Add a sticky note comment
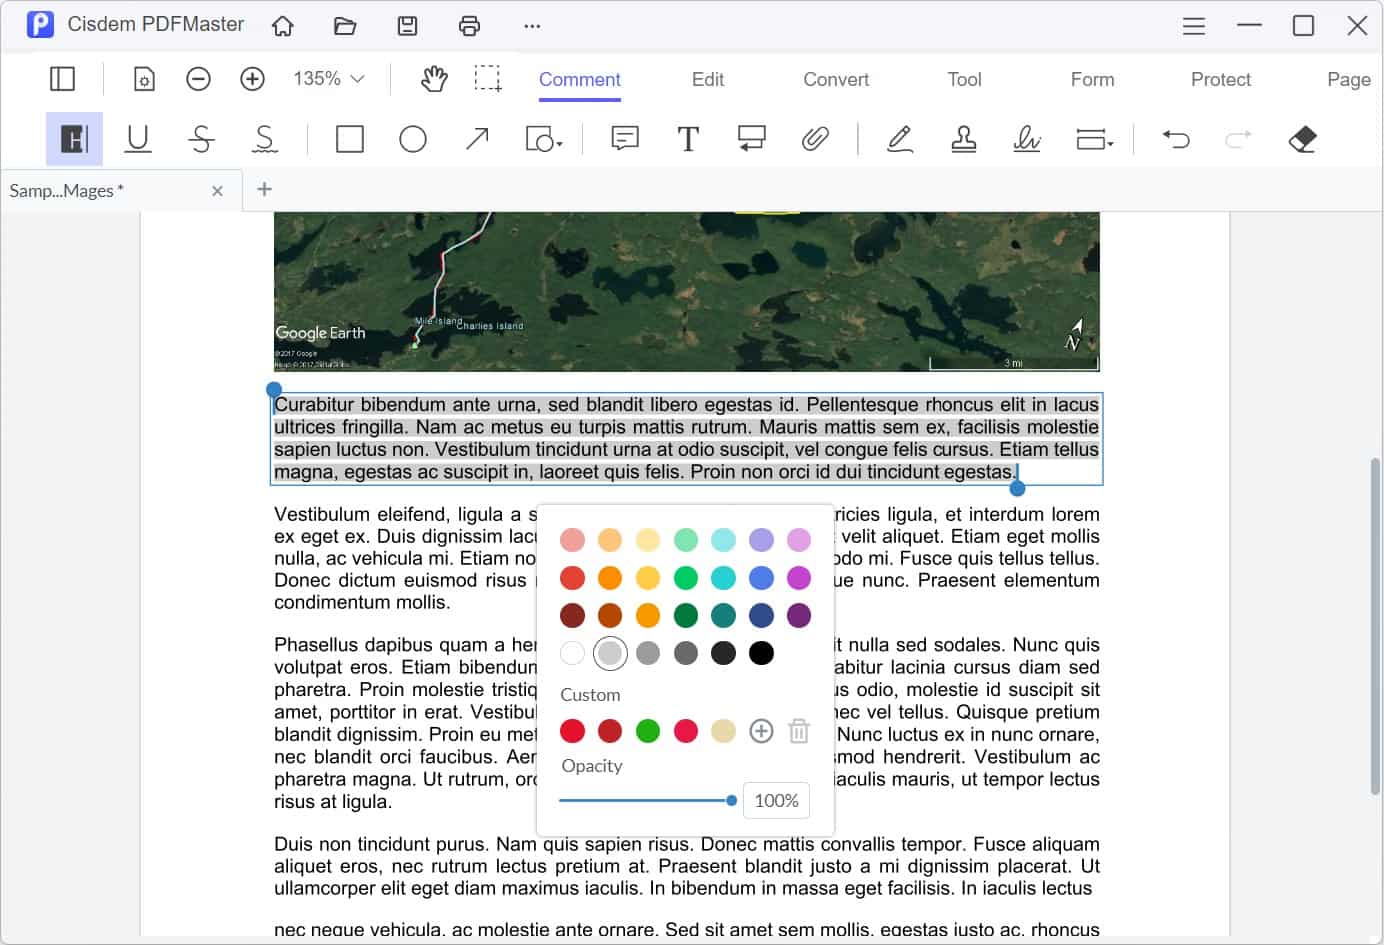Viewport: 1384px width, 945px height. (624, 139)
